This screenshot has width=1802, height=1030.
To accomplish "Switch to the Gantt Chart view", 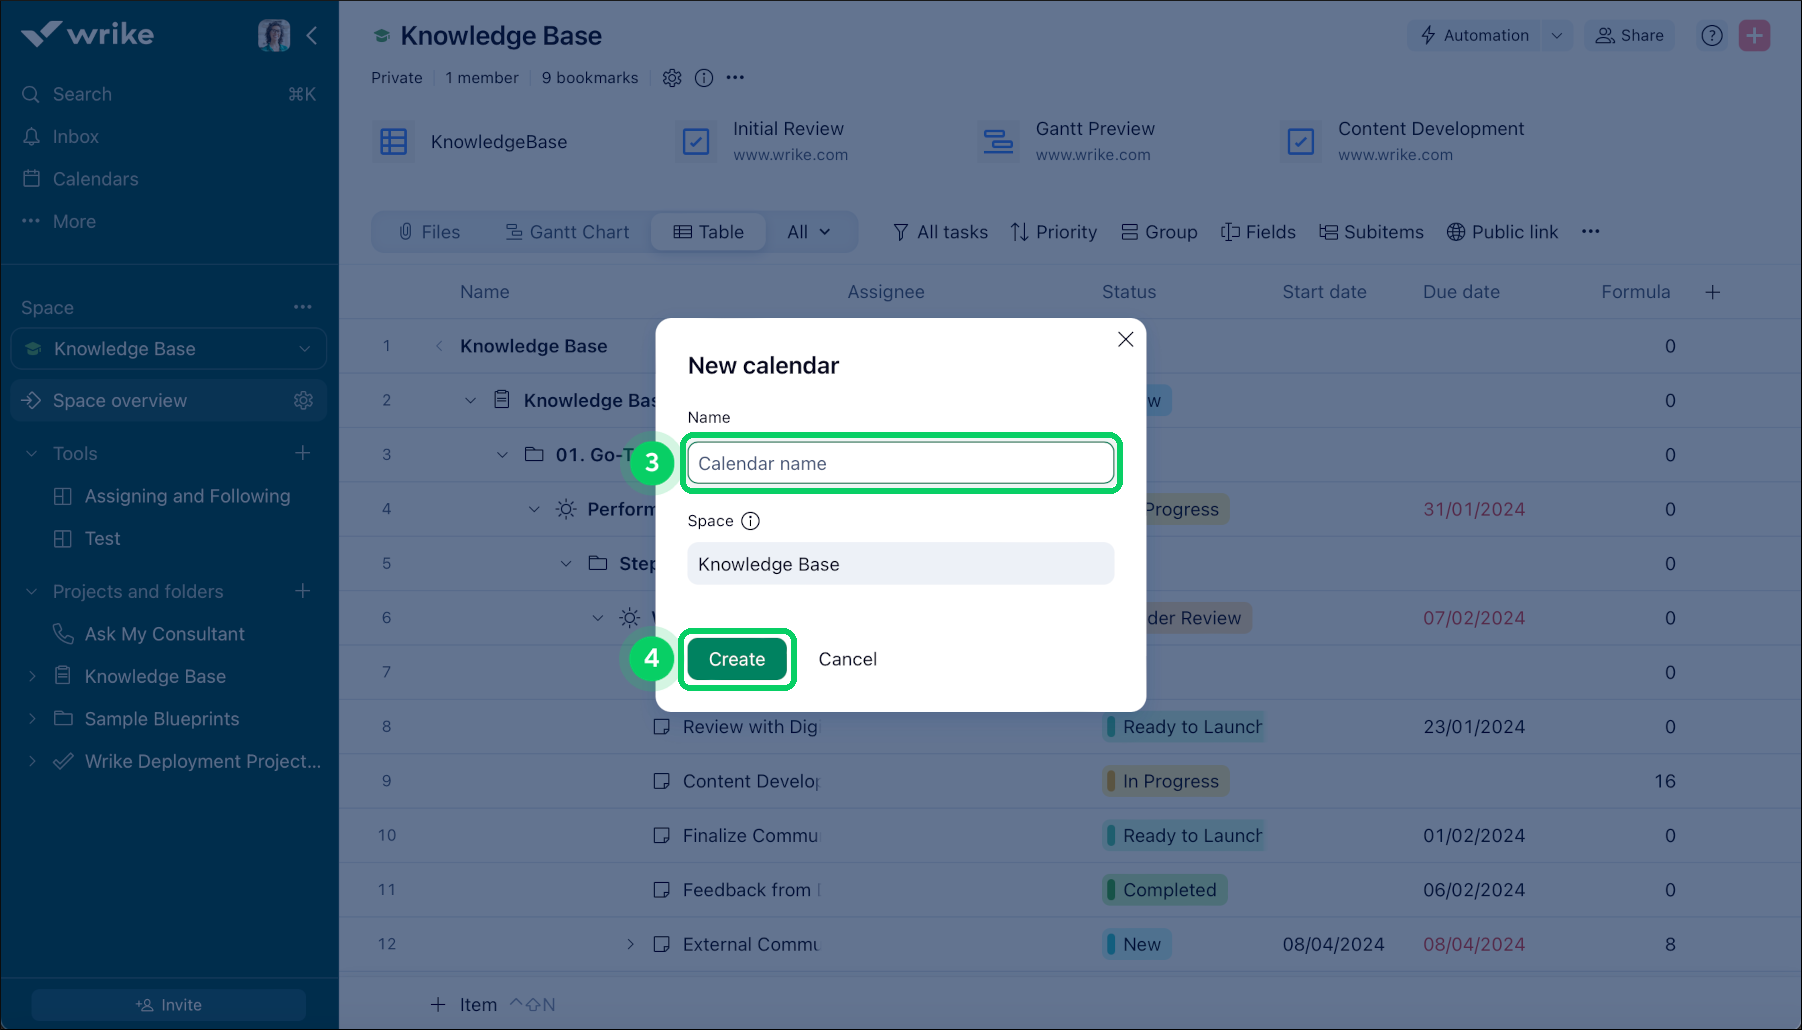I will 567,231.
